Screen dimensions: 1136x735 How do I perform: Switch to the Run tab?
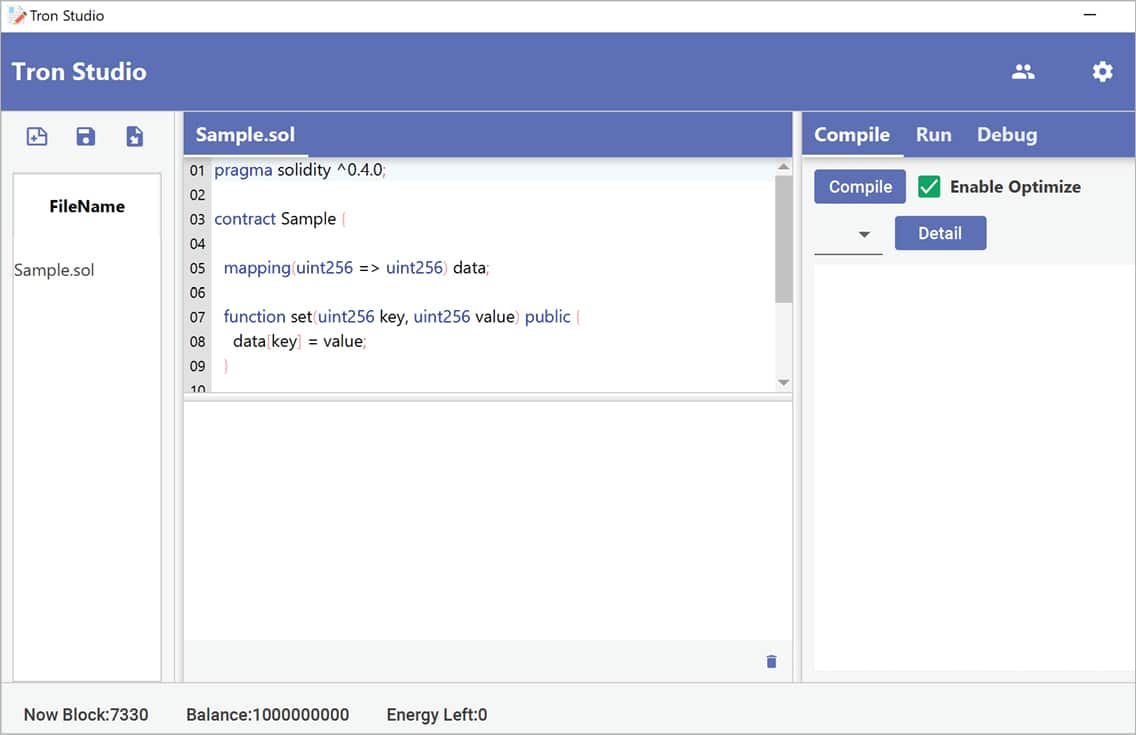tap(933, 135)
